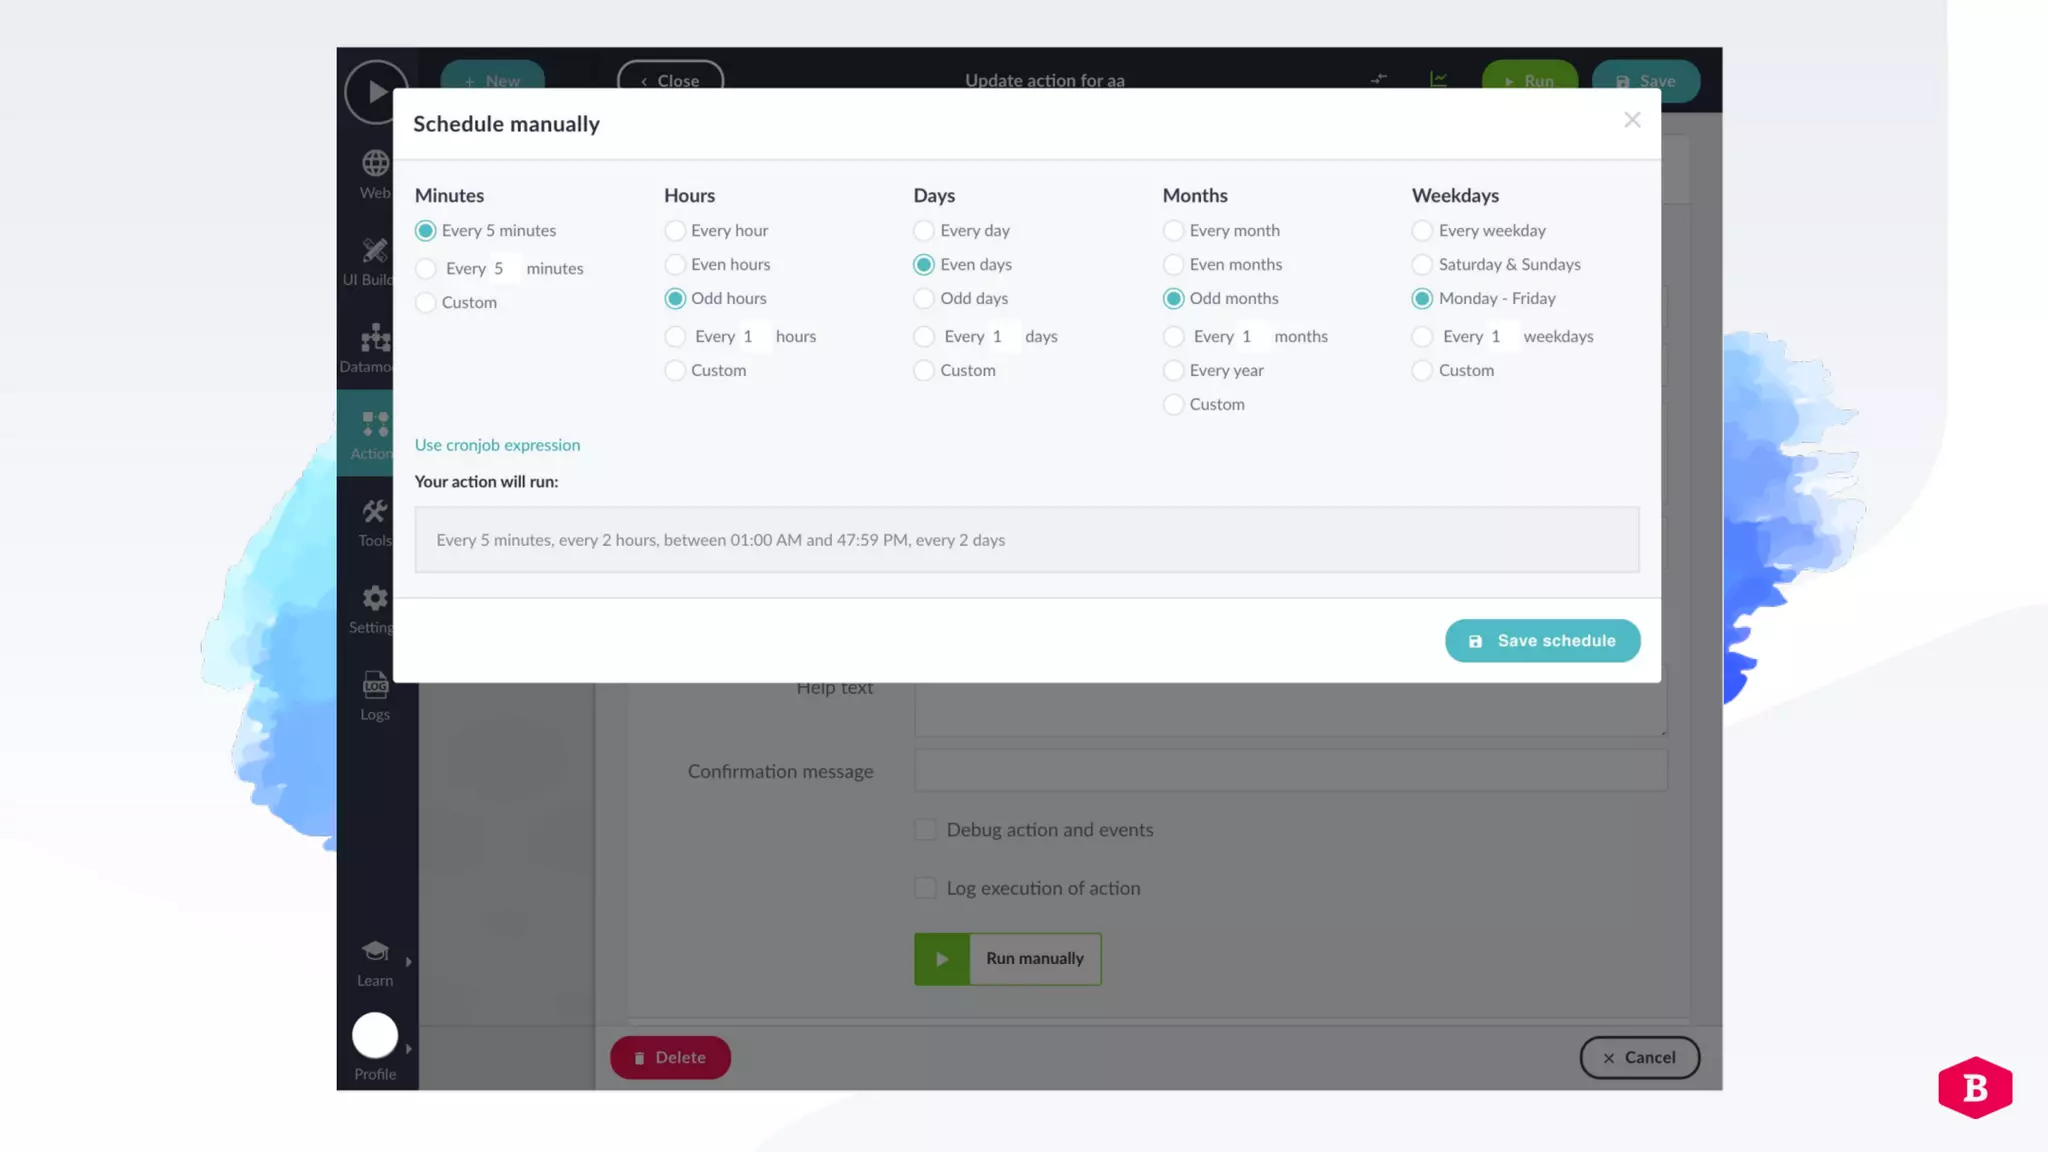This screenshot has width=2048, height=1152.
Task: Click the schedule summary text box
Action: [1026, 540]
